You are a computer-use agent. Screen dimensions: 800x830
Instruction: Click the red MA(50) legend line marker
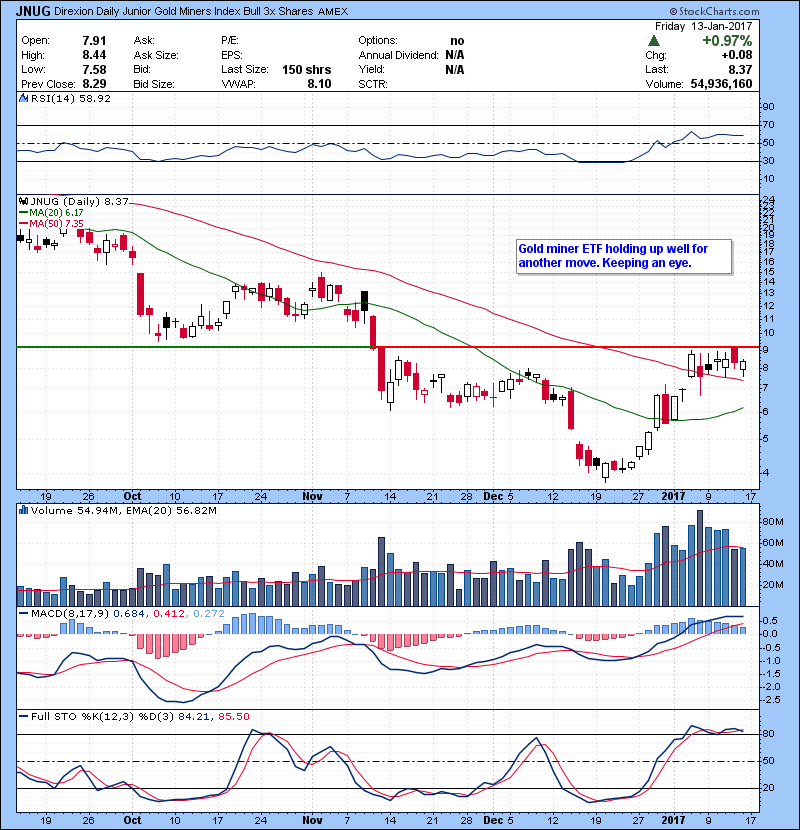click(x=23, y=224)
